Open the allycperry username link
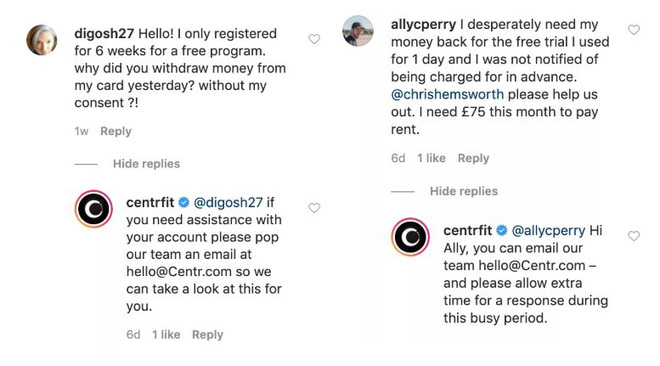This screenshot has height=366, width=660. tap(423, 24)
